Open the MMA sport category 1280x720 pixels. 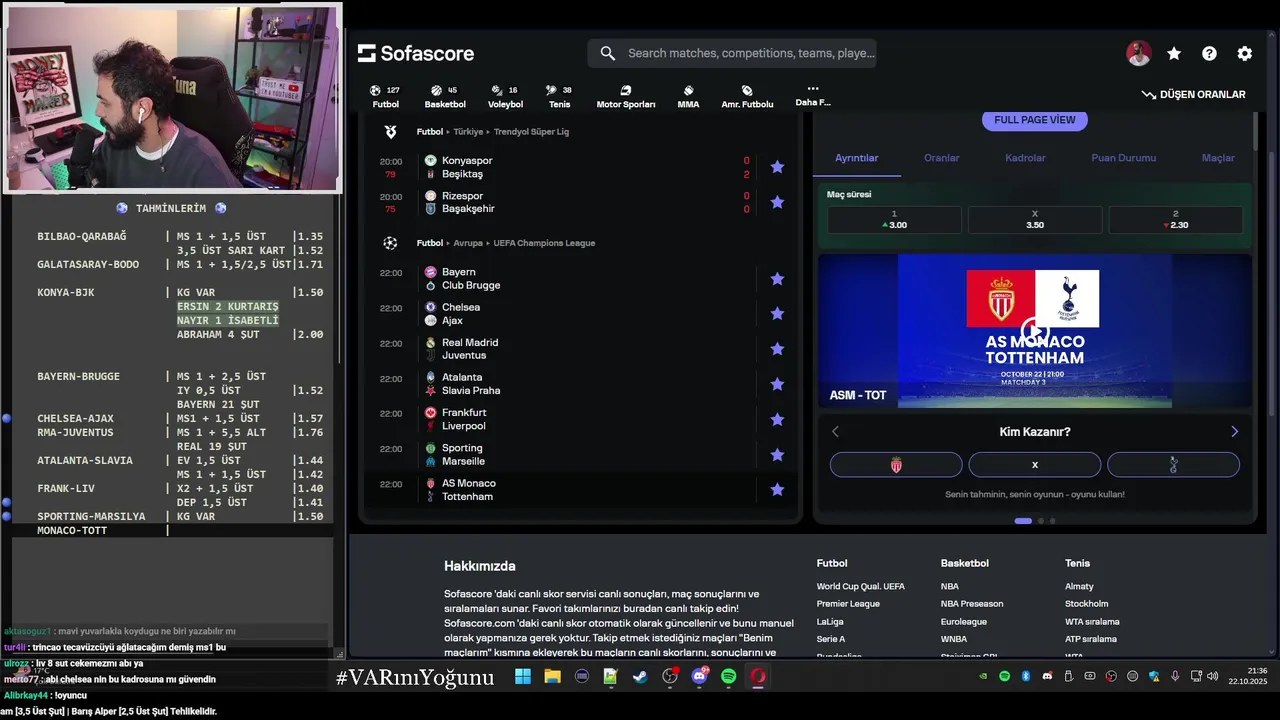tap(688, 97)
